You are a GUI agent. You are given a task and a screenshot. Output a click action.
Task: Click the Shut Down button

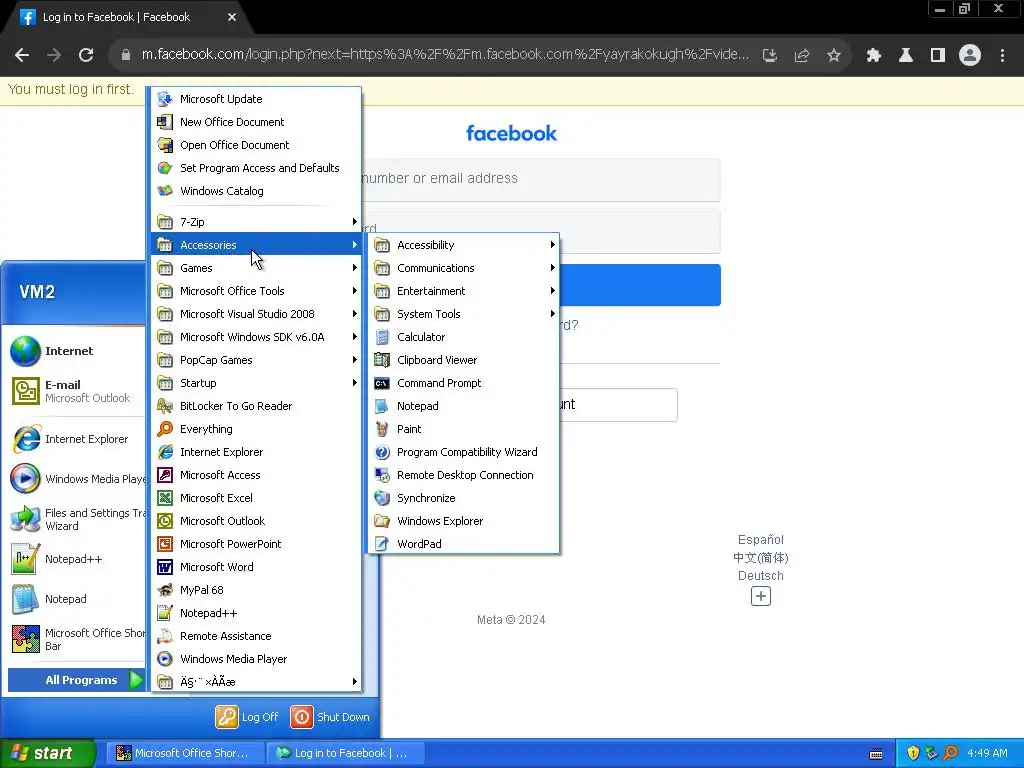pyautogui.click(x=330, y=716)
